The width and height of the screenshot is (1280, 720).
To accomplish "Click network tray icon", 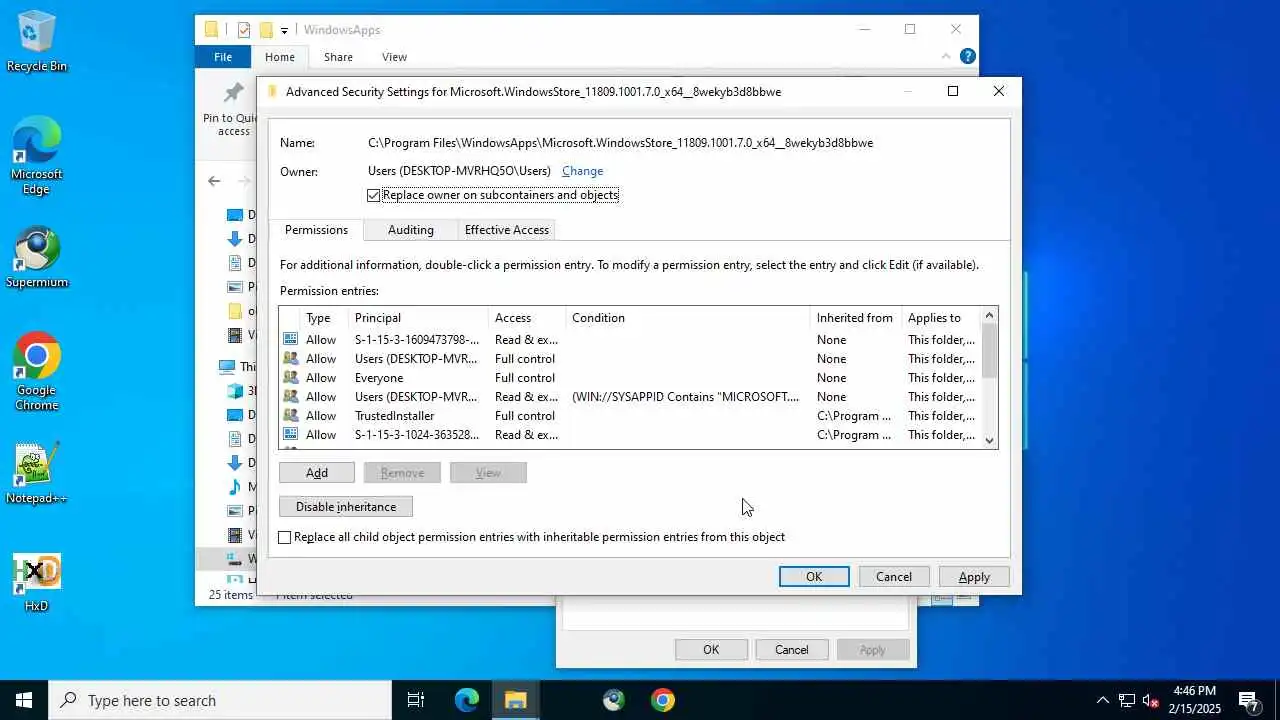I will (1127, 701).
